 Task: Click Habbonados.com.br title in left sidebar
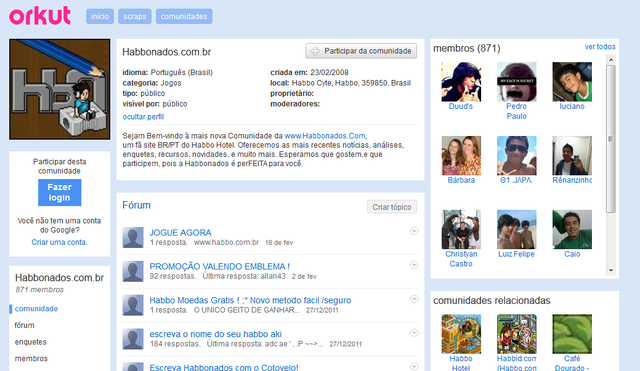[x=60, y=278]
